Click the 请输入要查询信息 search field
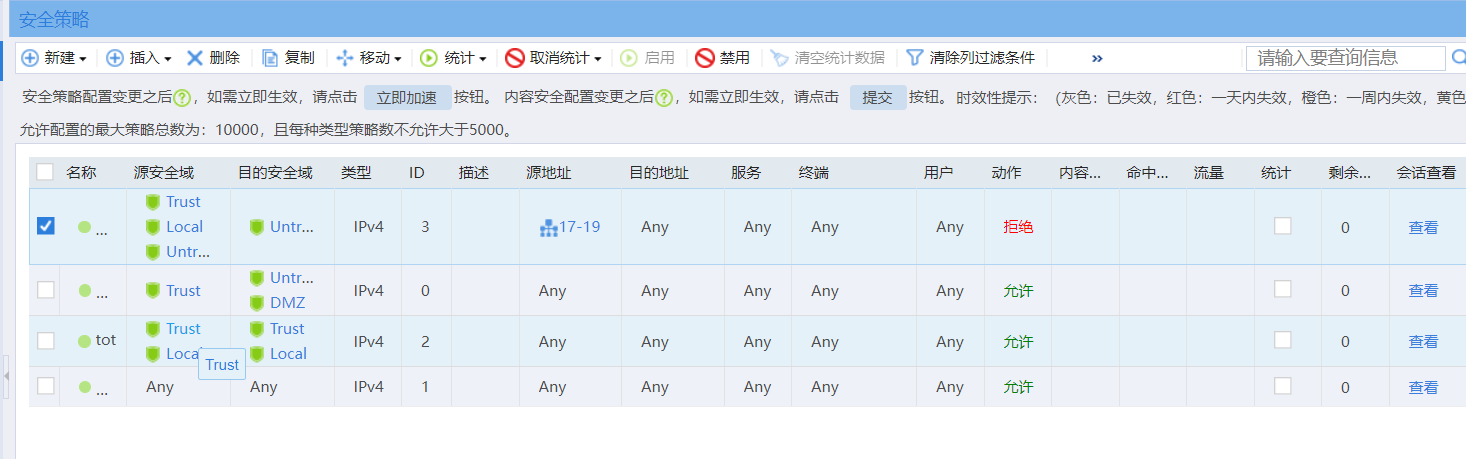1466x459 pixels. click(1345, 58)
